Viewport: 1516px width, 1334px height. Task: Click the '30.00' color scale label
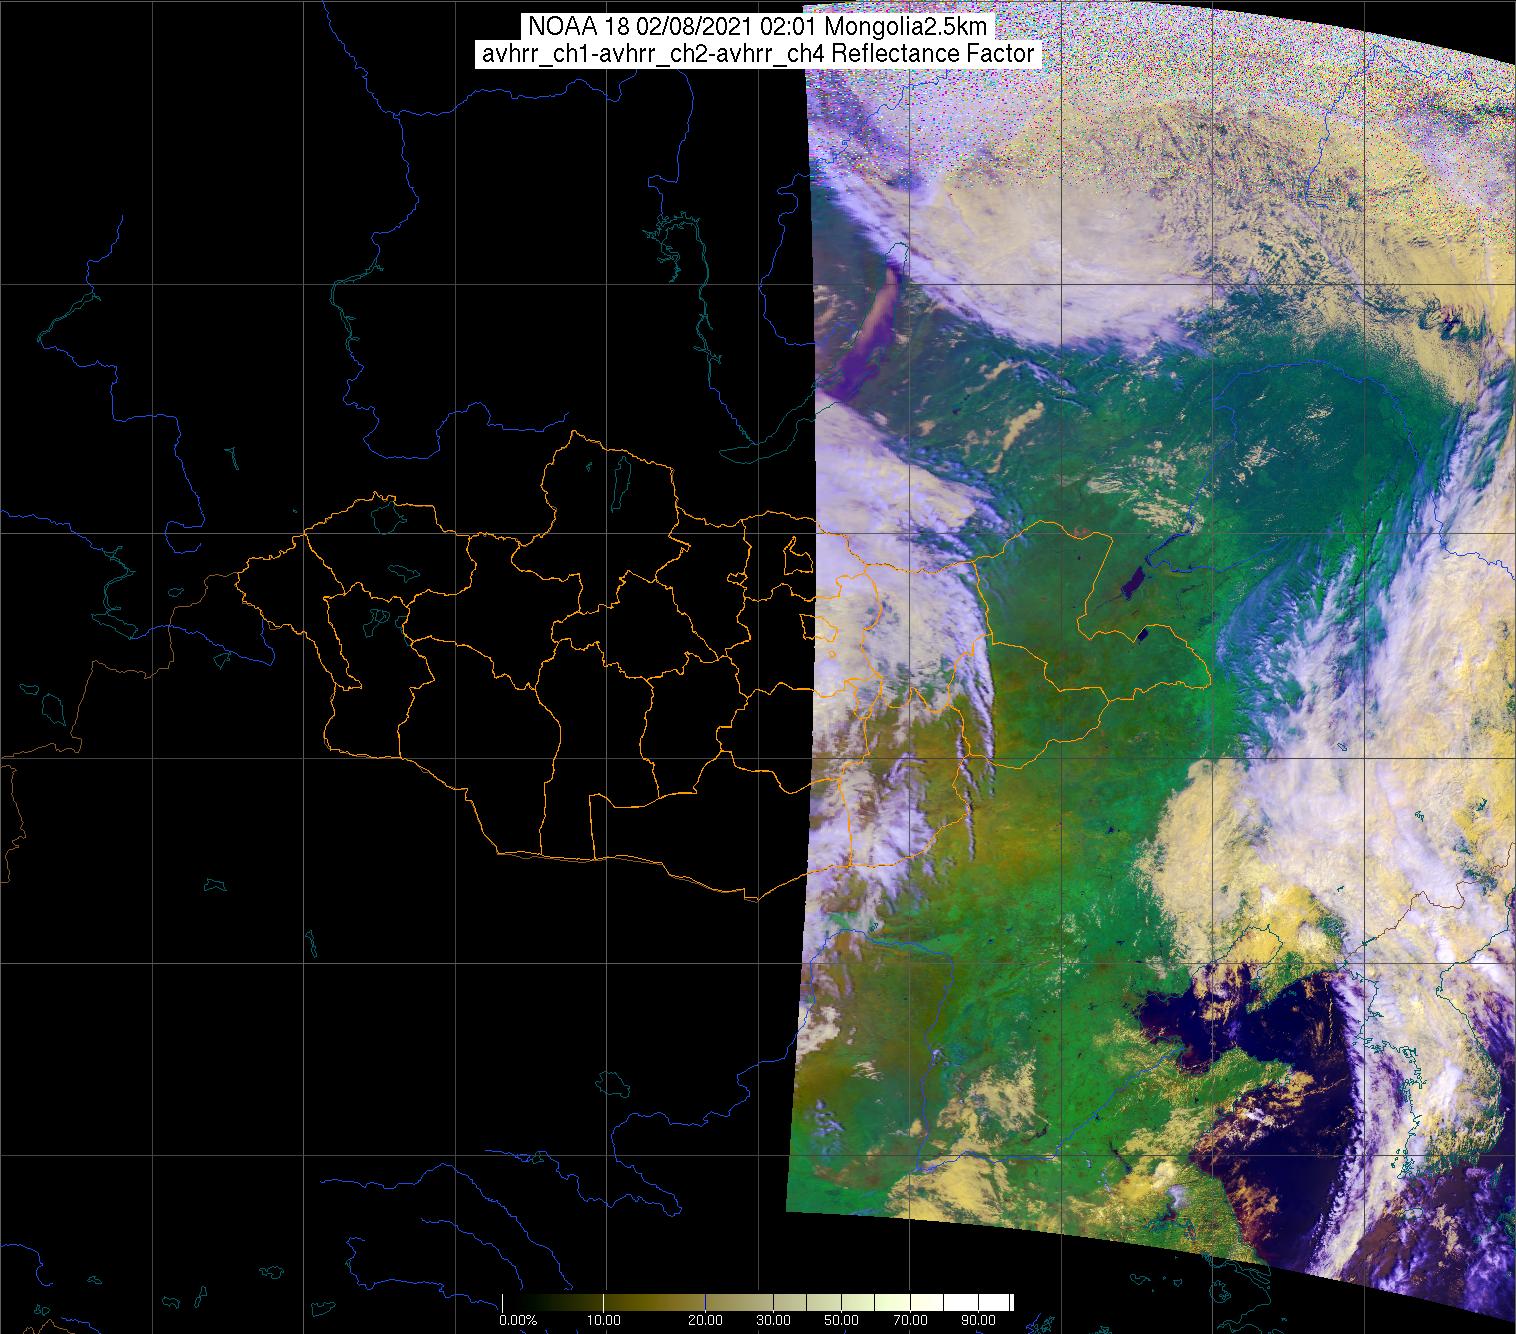click(773, 1322)
